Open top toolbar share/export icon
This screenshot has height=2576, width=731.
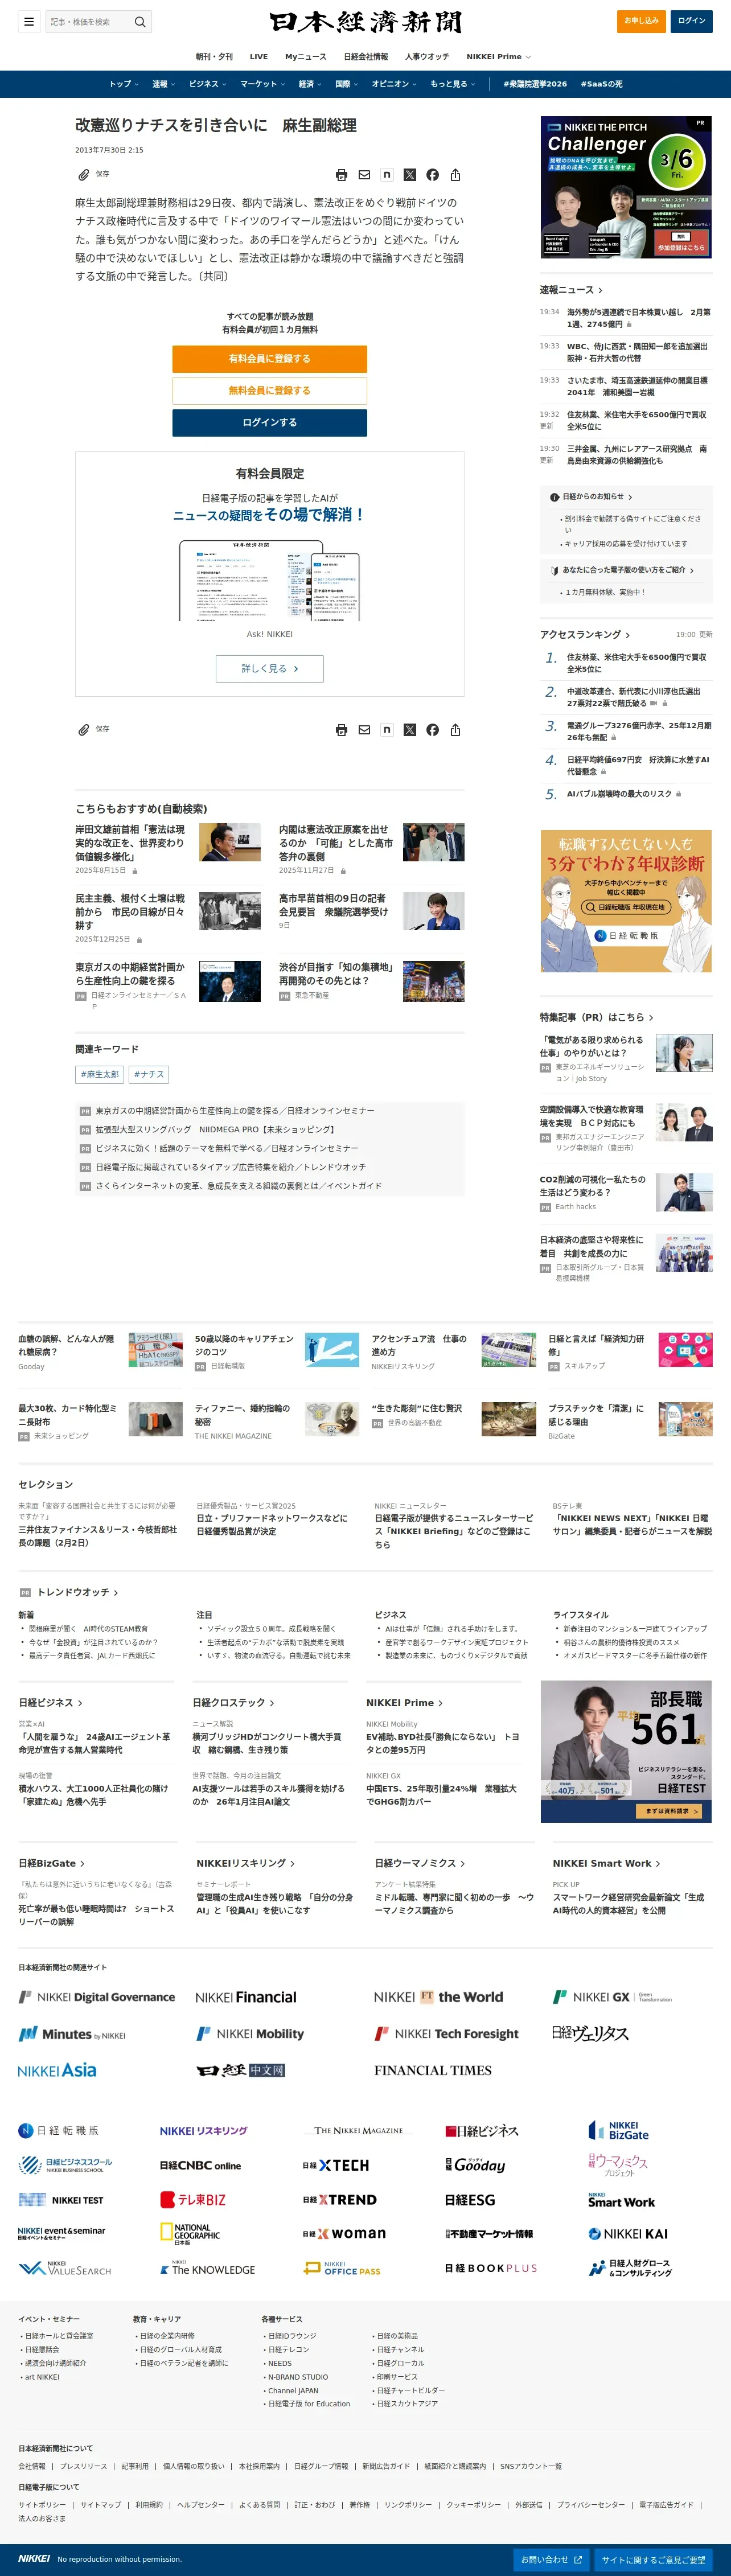455,175
